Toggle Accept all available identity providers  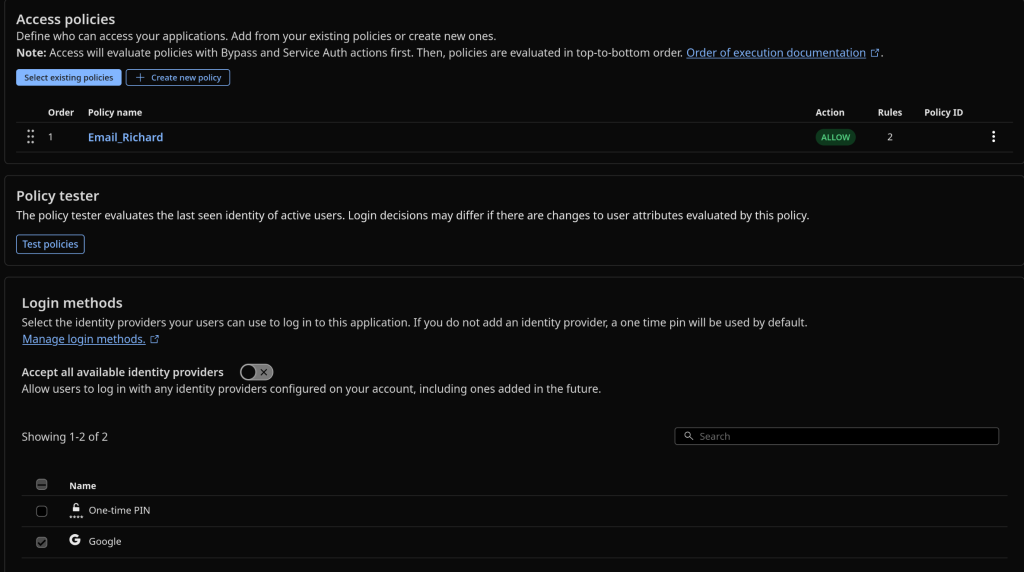257,372
